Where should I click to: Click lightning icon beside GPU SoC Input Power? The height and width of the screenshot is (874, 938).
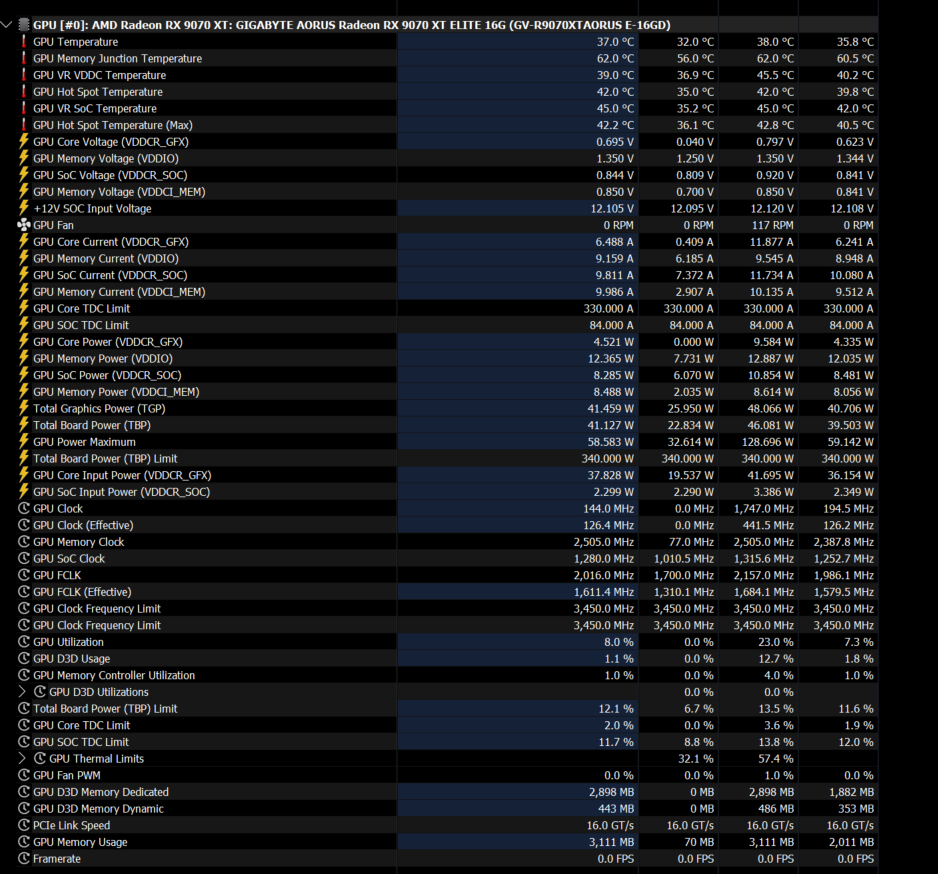coord(24,492)
